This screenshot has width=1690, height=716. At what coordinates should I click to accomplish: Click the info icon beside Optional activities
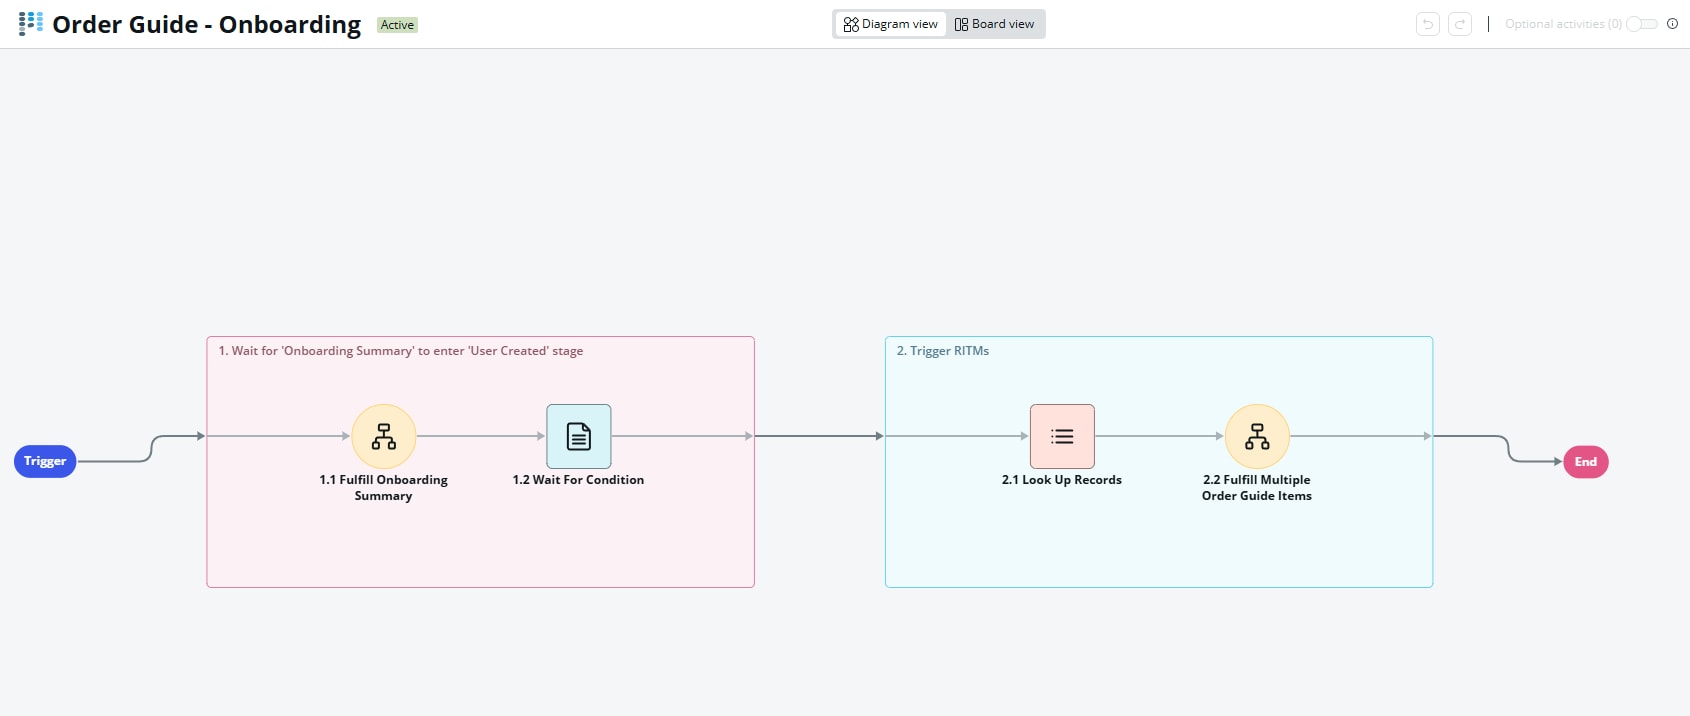(x=1672, y=24)
